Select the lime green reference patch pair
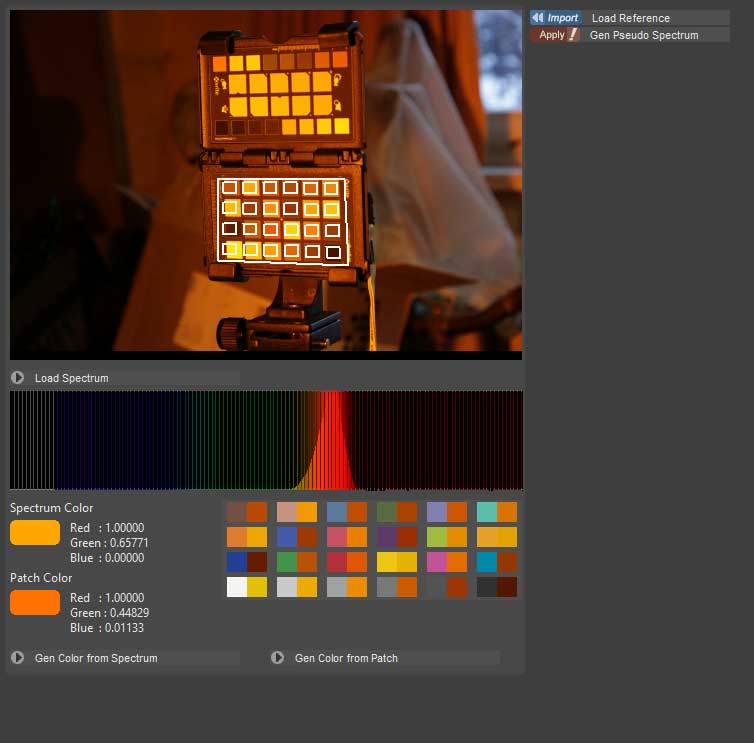Screen dimensions: 754x743 (x=447, y=537)
